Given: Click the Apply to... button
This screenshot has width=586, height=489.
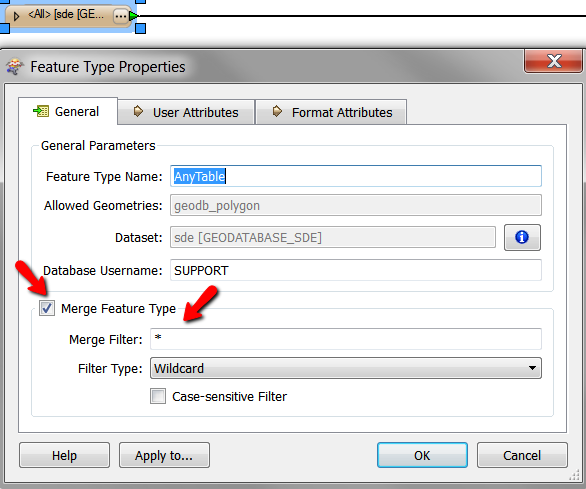Looking at the screenshot, I should point(164,455).
